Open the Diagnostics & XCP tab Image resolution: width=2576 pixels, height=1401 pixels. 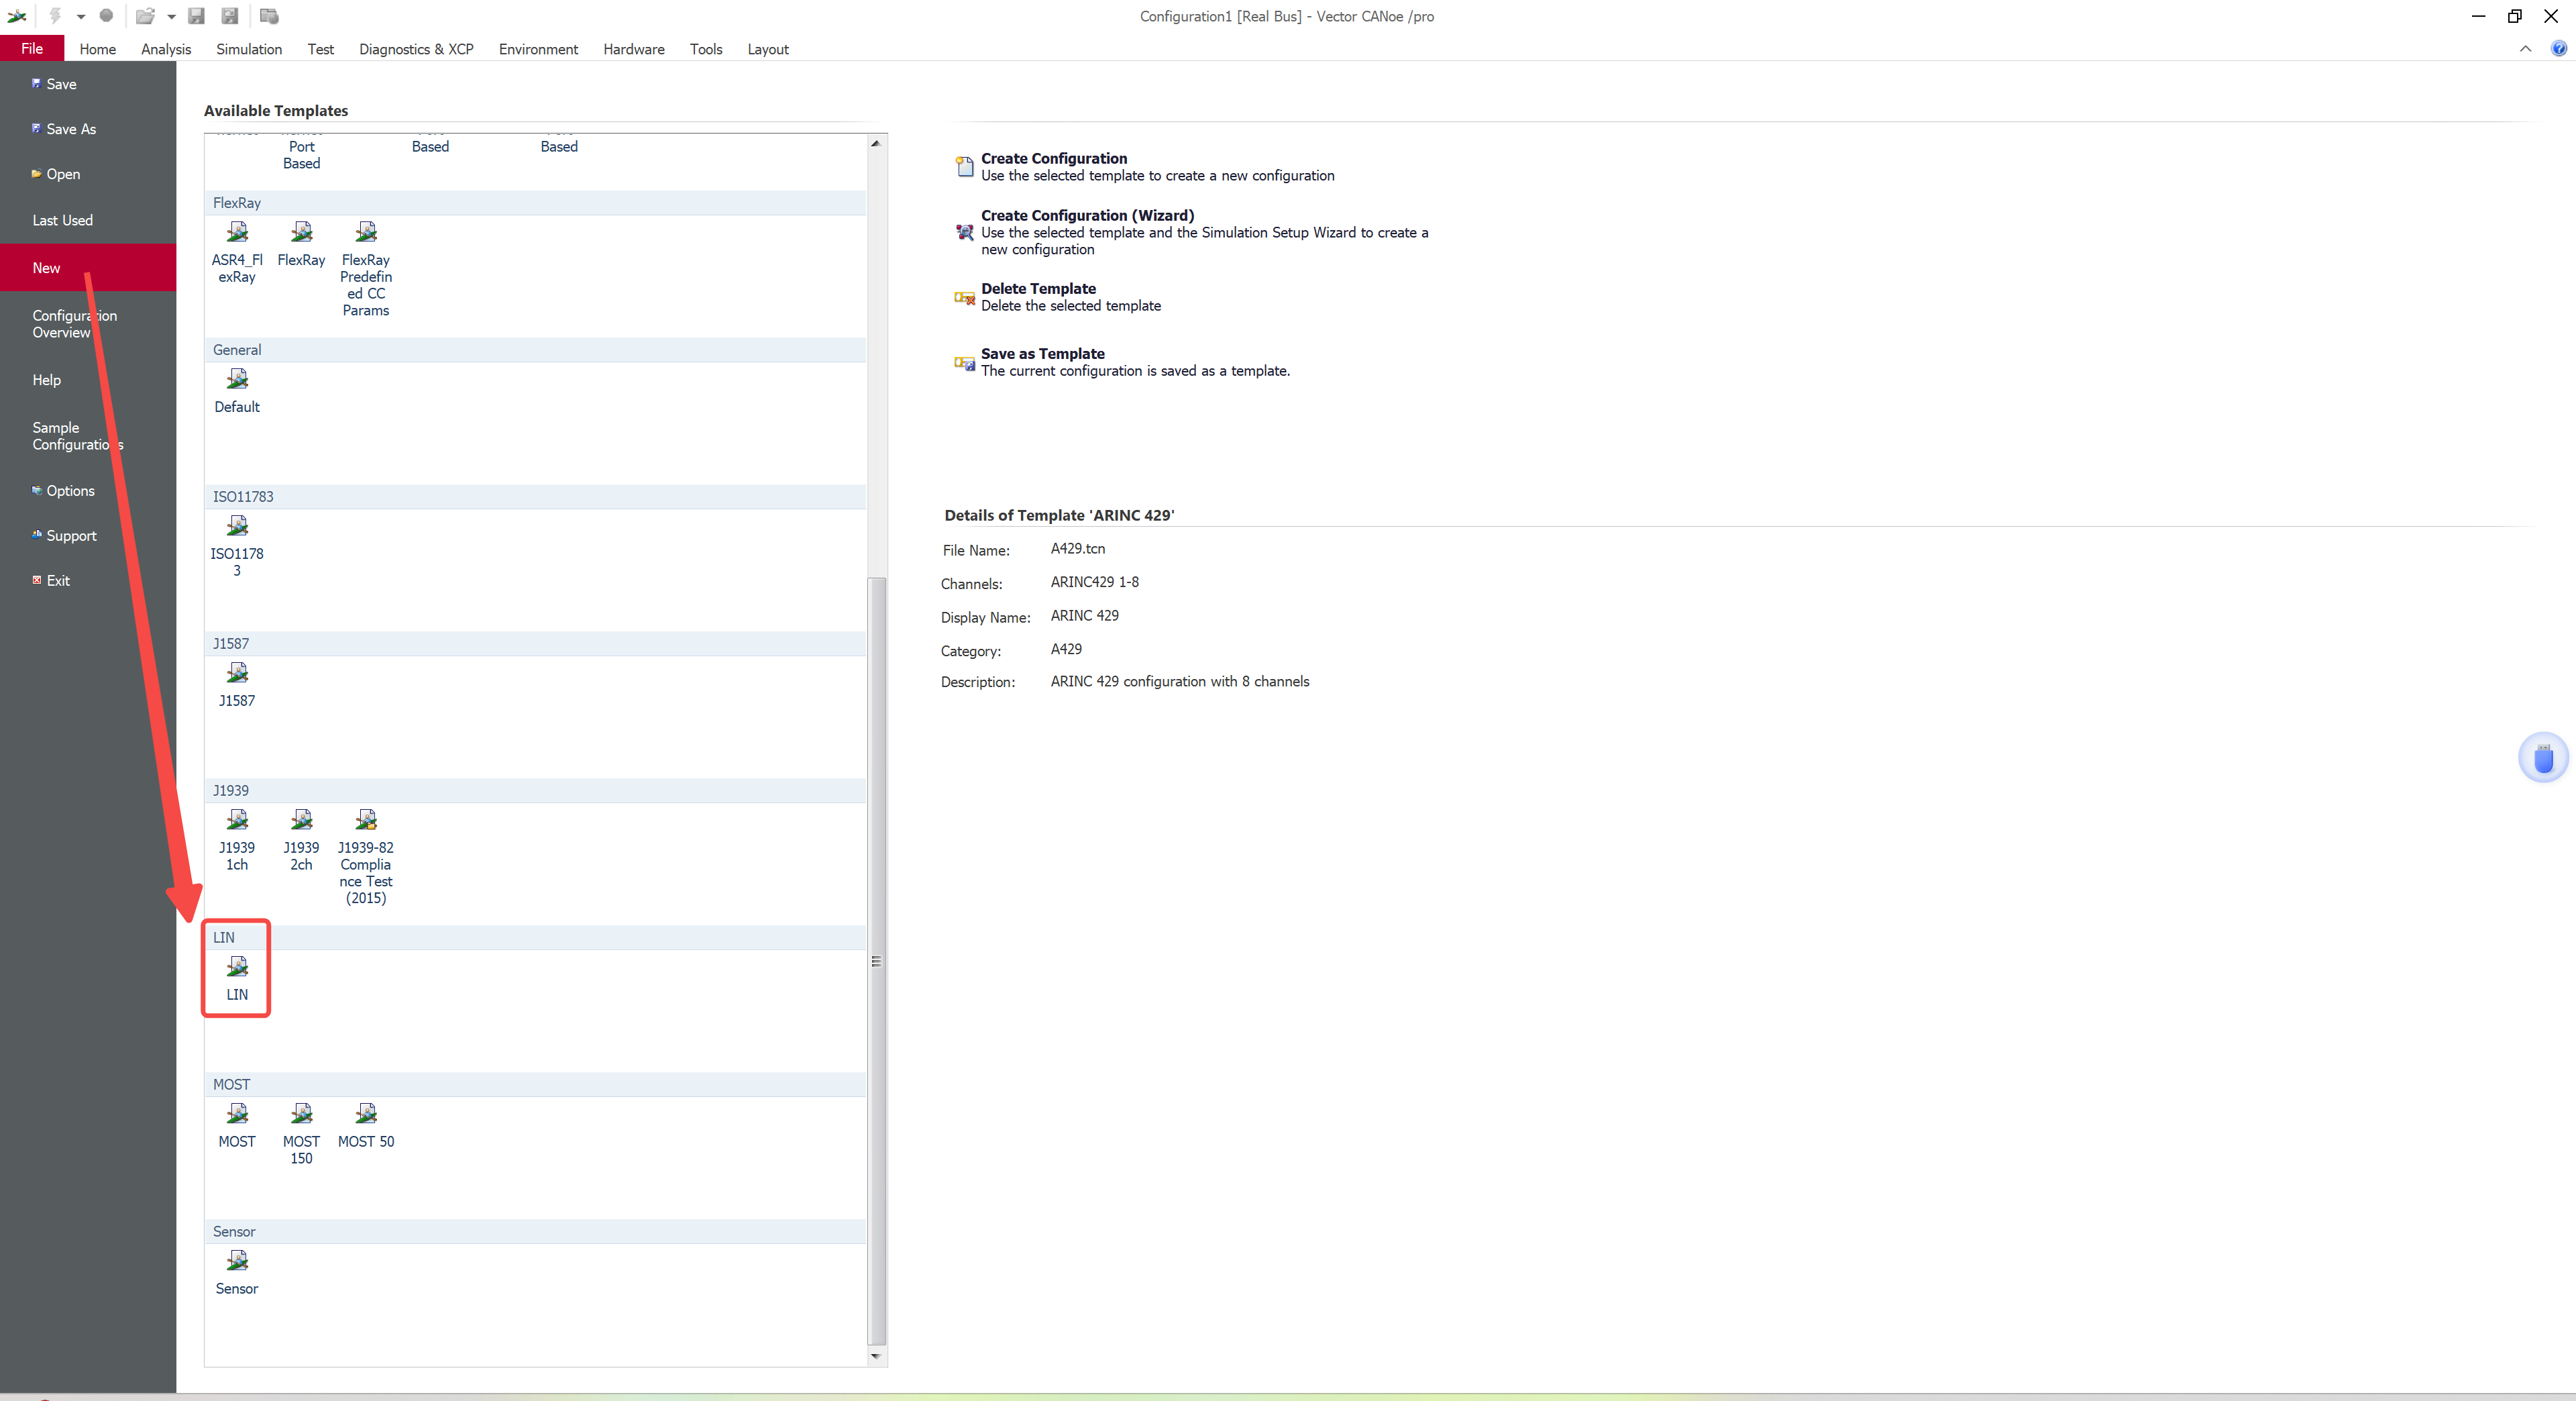point(416,49)
